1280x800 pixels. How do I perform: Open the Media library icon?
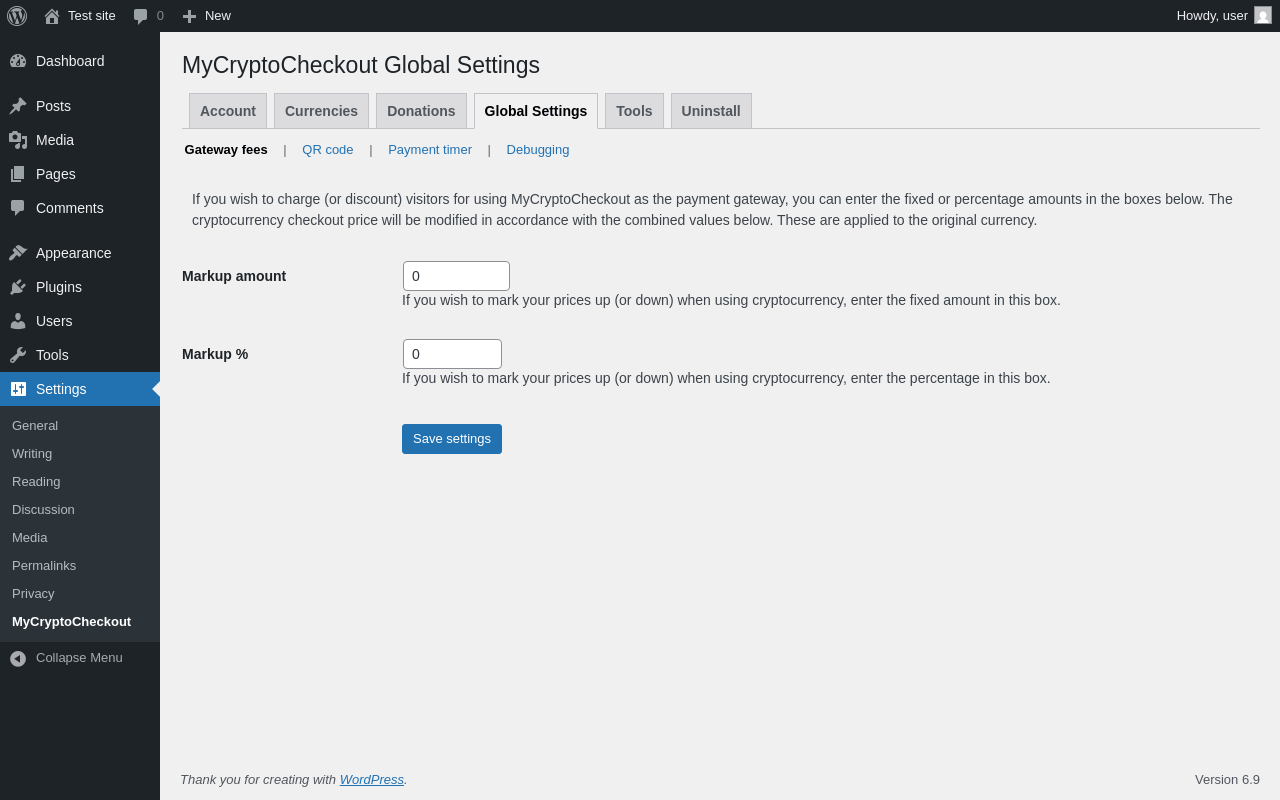pos(18,140)
